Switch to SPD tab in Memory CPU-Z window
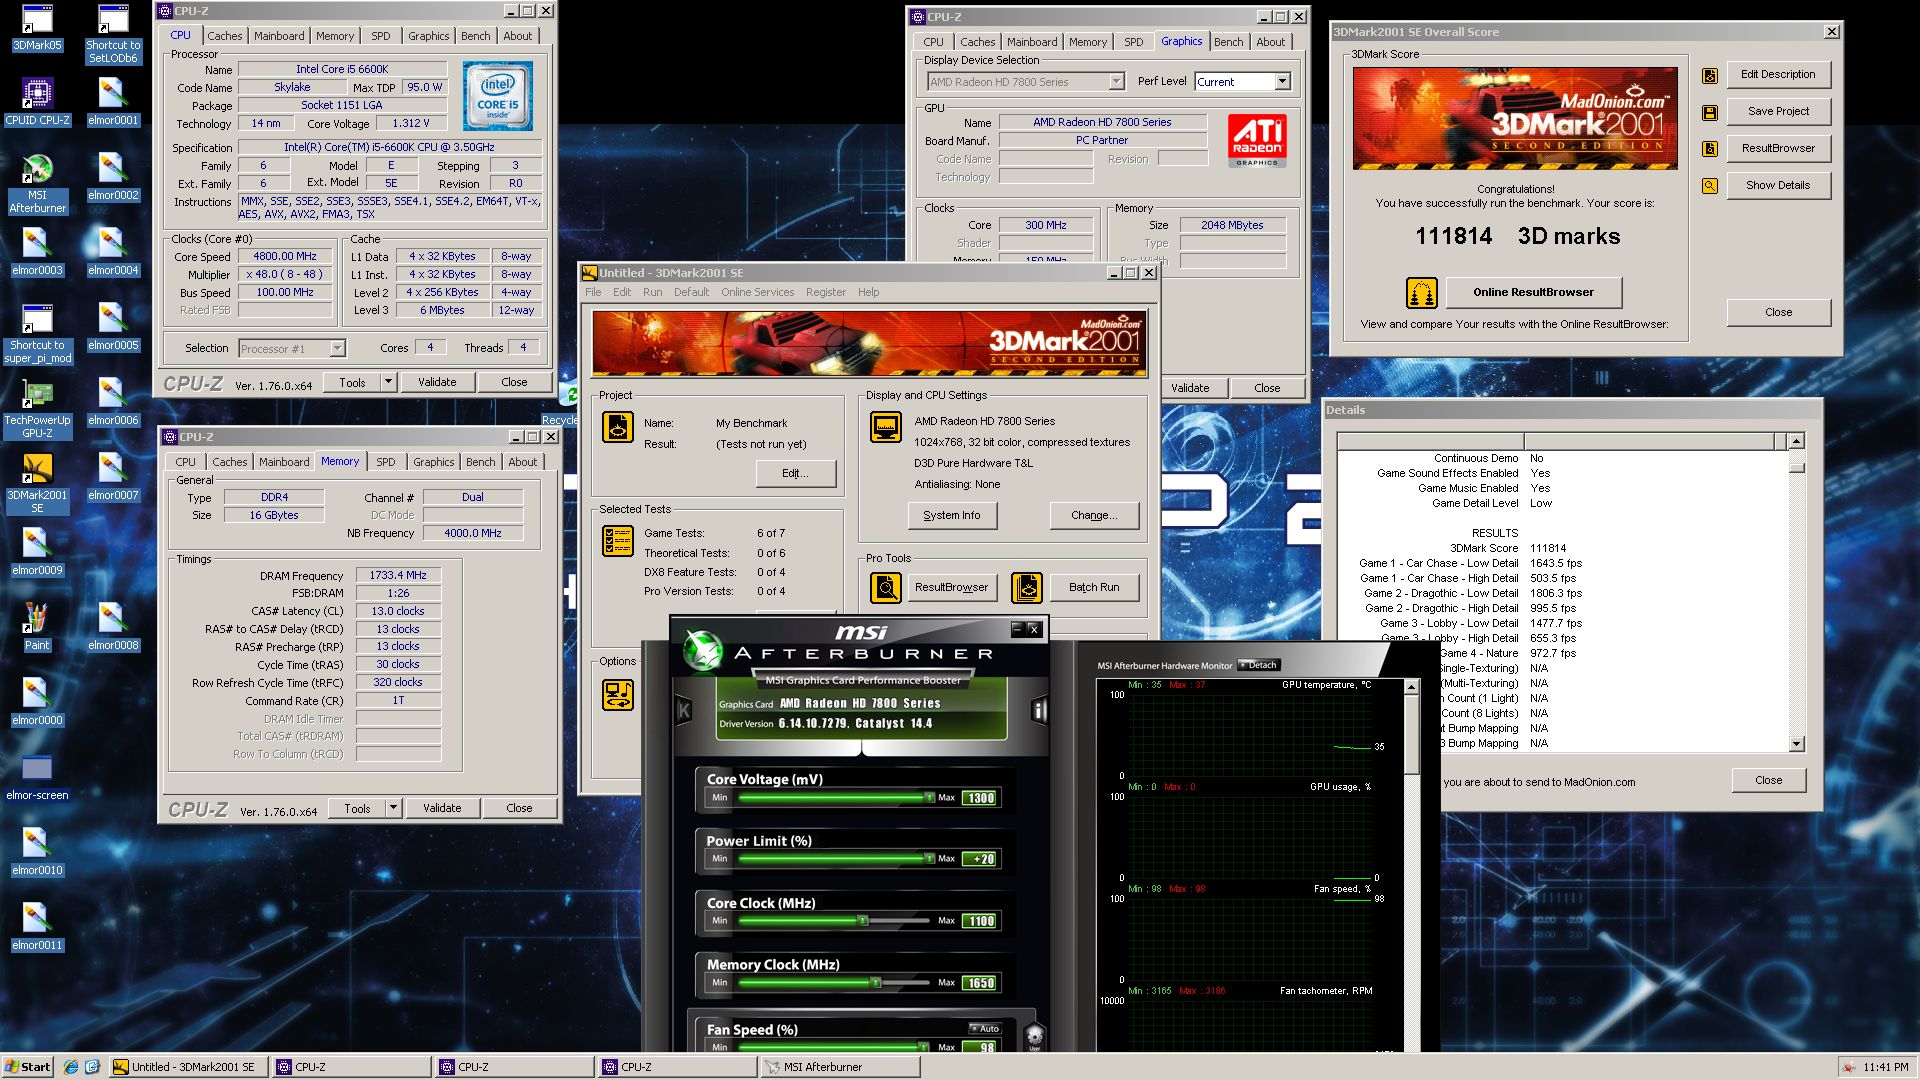This screenshot has height=1080, width=1920. click(x=386, y=462)
